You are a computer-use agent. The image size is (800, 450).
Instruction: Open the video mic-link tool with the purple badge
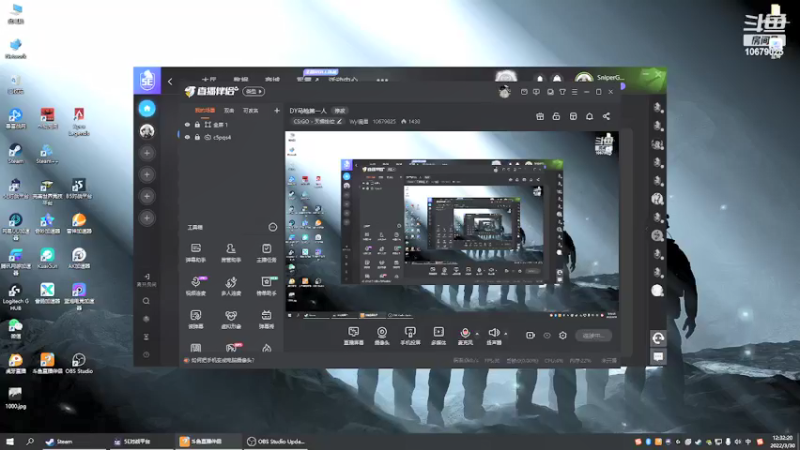tap(195, 286)
